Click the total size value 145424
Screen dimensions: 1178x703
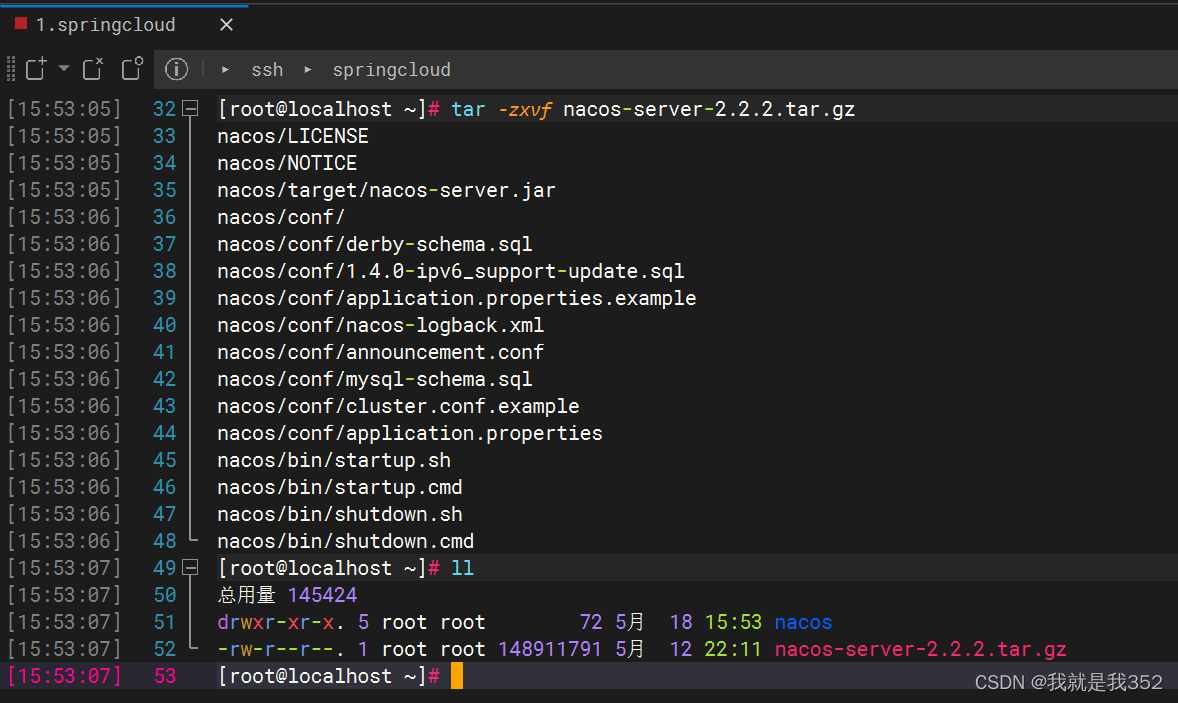(x=322, y=596)
